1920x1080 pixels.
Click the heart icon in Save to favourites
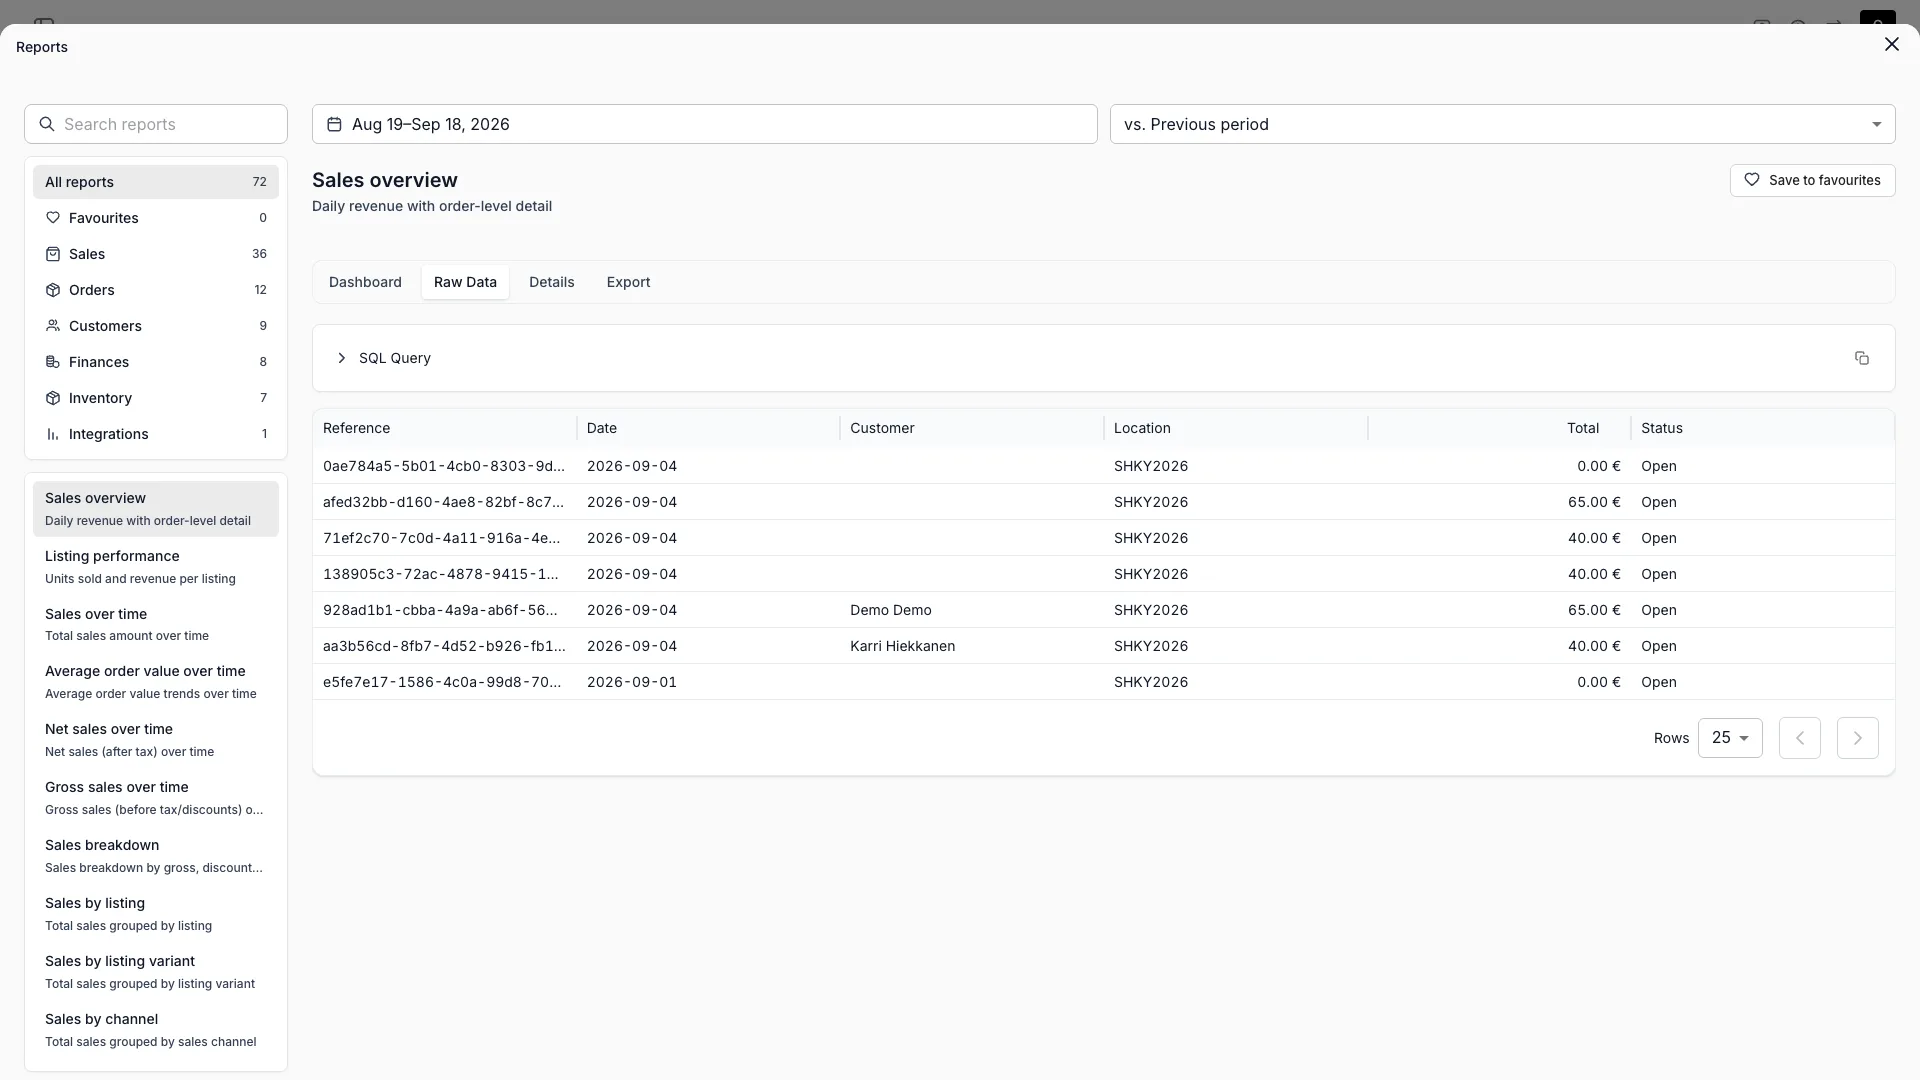coord(1752,180)
